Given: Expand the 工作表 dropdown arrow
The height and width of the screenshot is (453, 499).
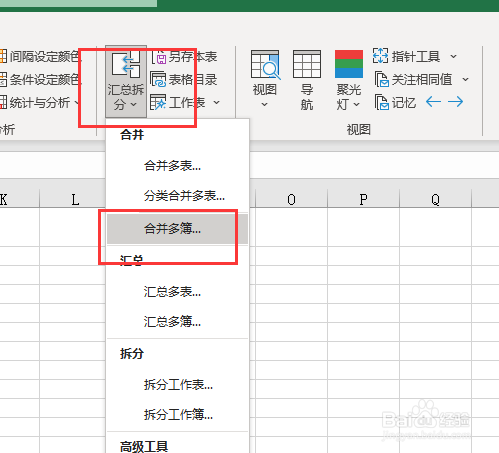Looking at the screenshot, I should (217, 102).
